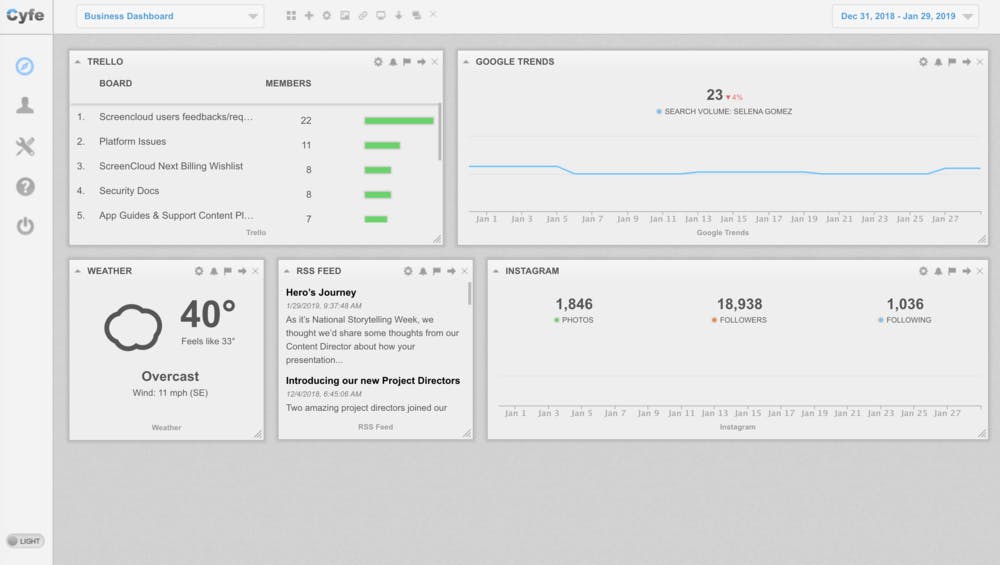Screen dimensions: 1000x565
Task: Close the Instagram widget
Action: click(x=980, y=271)
